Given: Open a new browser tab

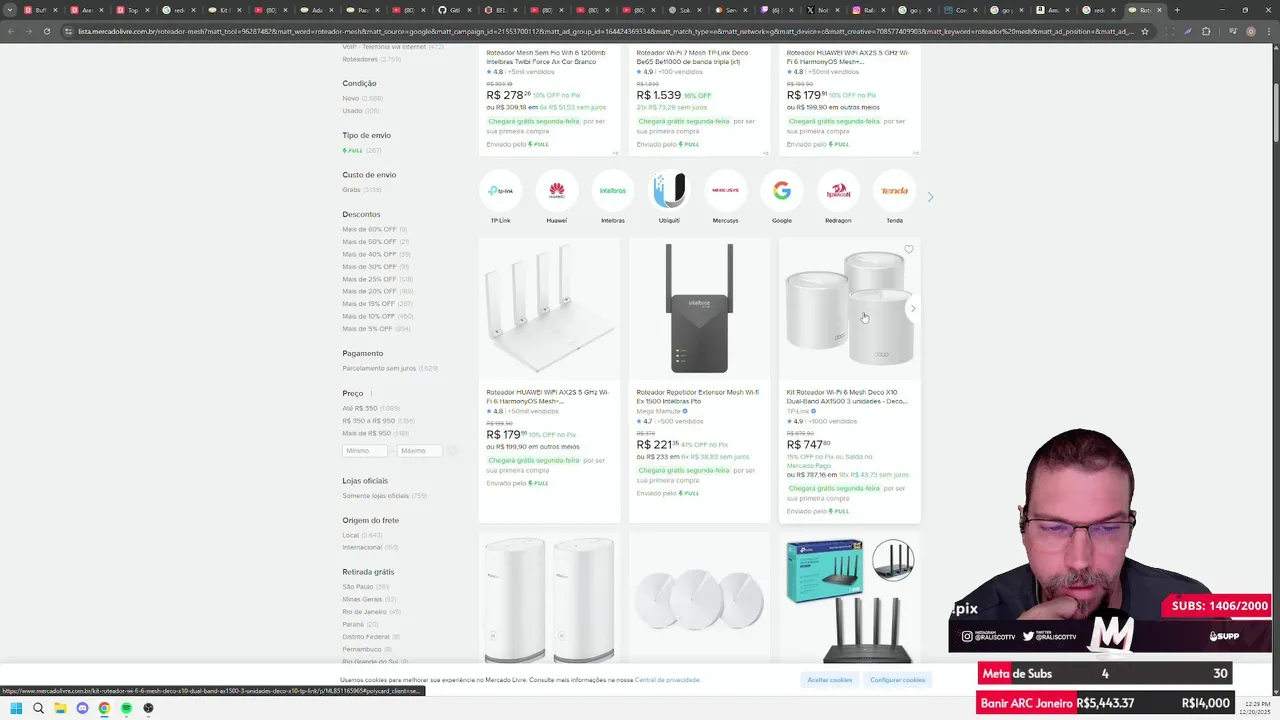Looking at the screenshot, I should 1177,10.
